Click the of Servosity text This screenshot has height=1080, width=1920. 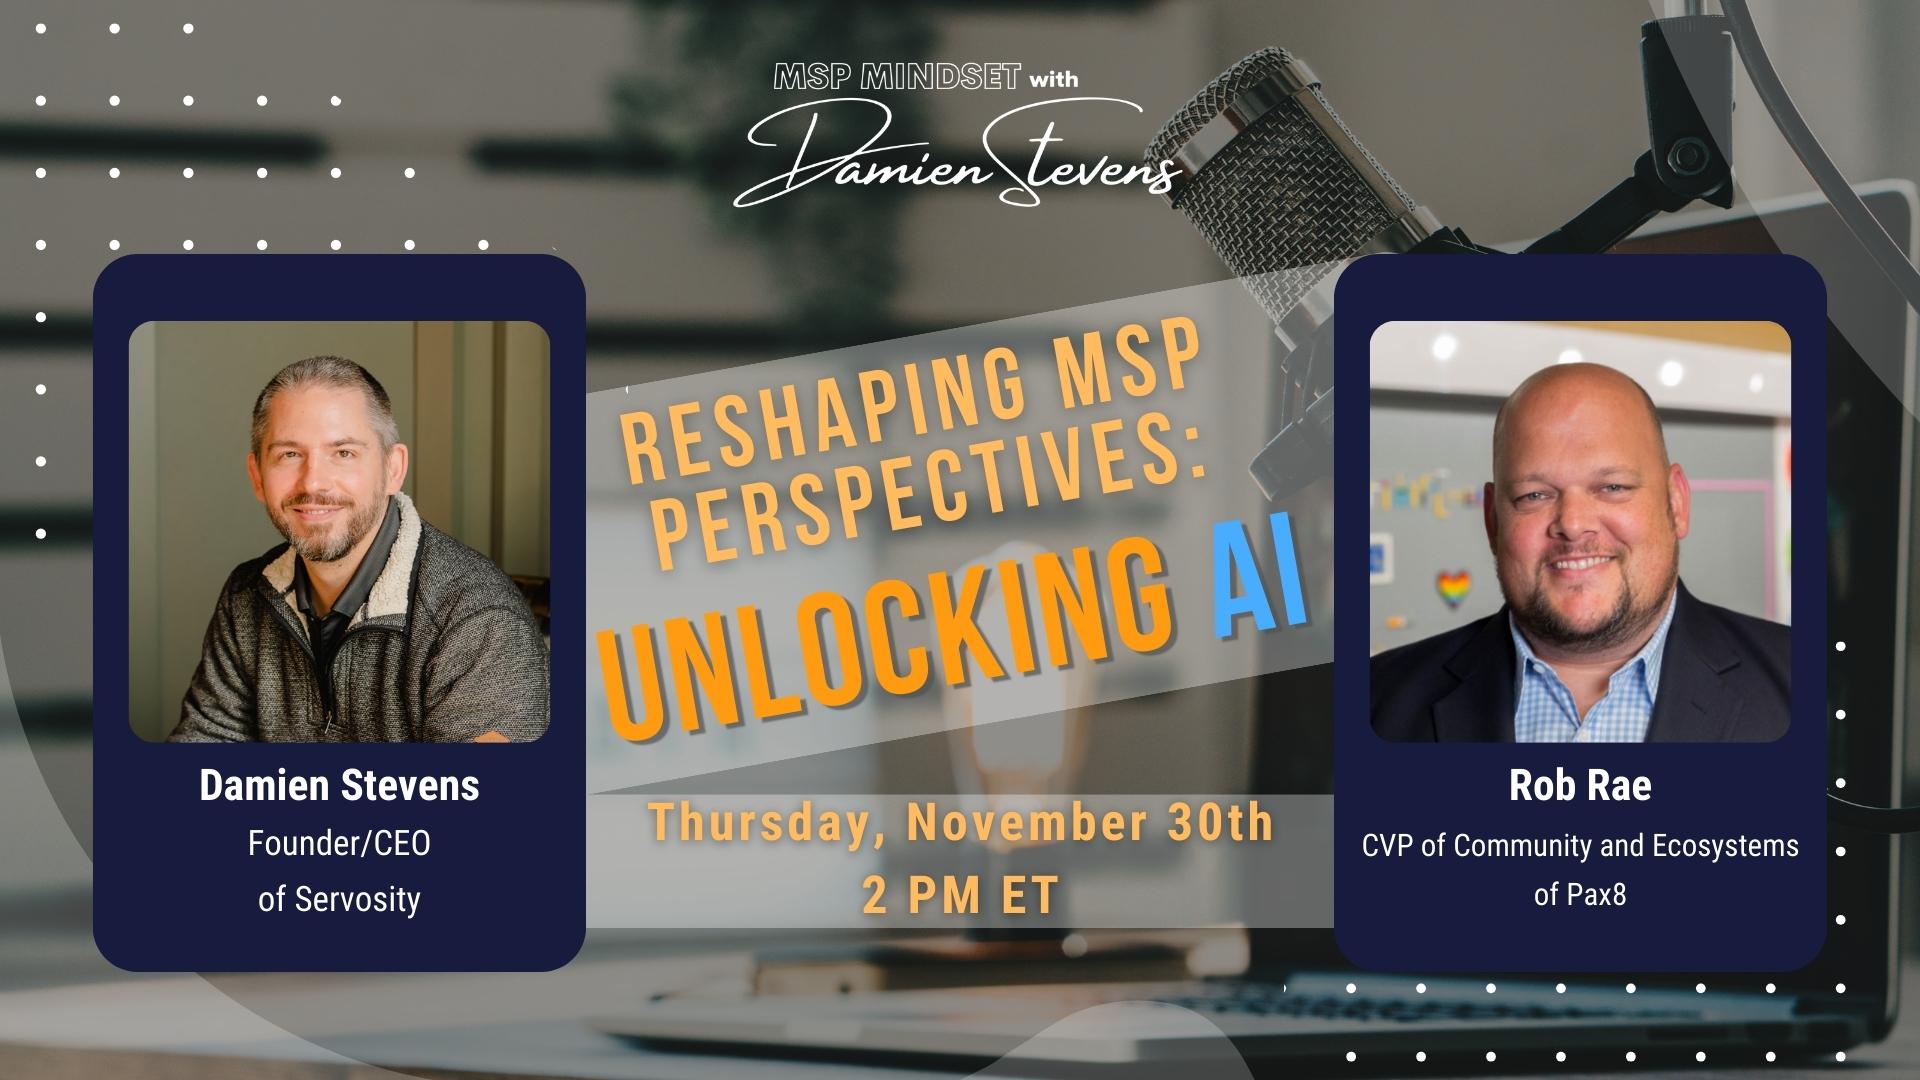pos(339,898)
